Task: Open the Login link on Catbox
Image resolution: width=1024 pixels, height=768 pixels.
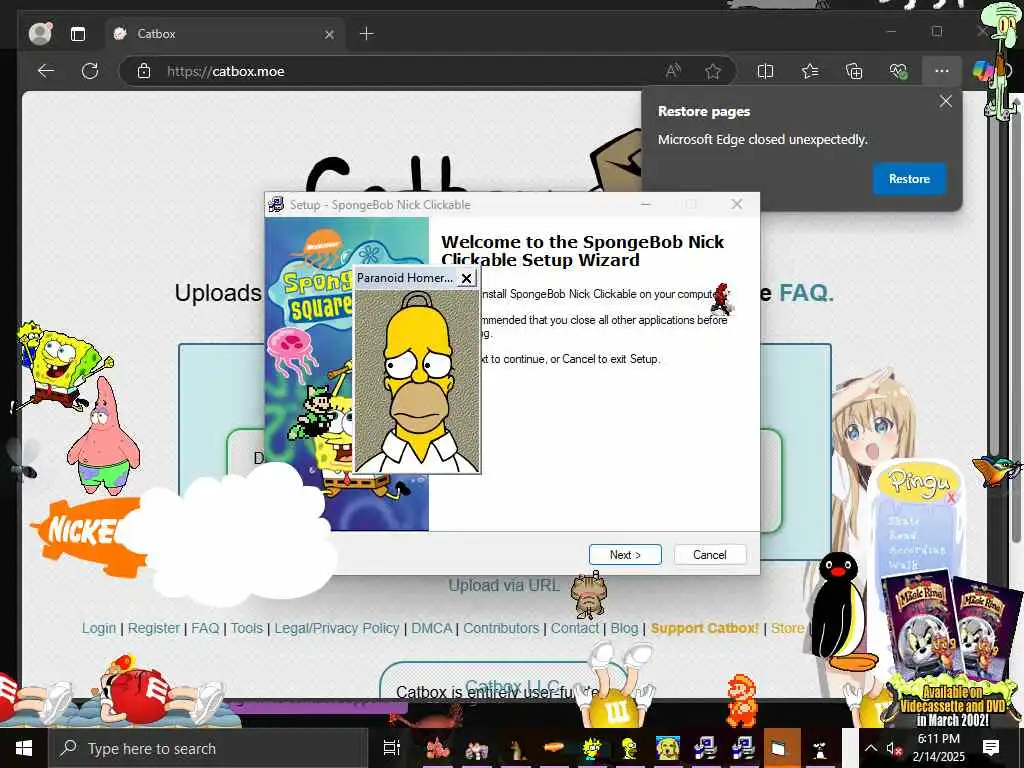Action: (99, 628)
